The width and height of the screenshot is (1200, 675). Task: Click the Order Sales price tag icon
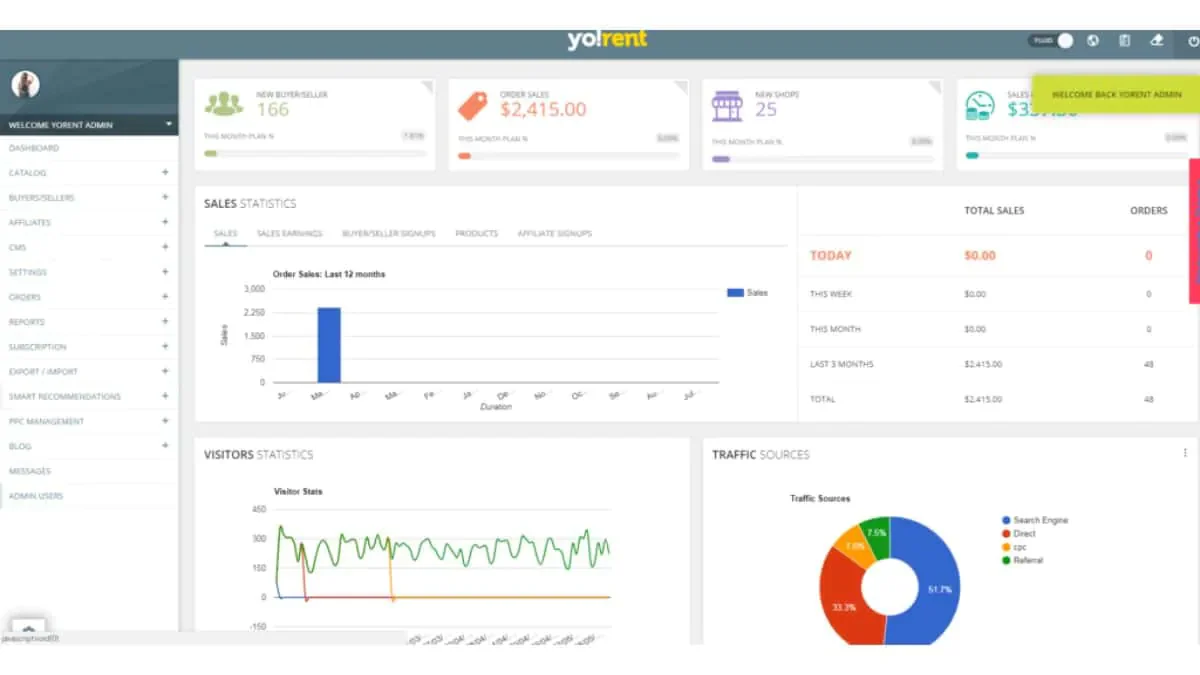pyautogui.click(x=472, y=105)
